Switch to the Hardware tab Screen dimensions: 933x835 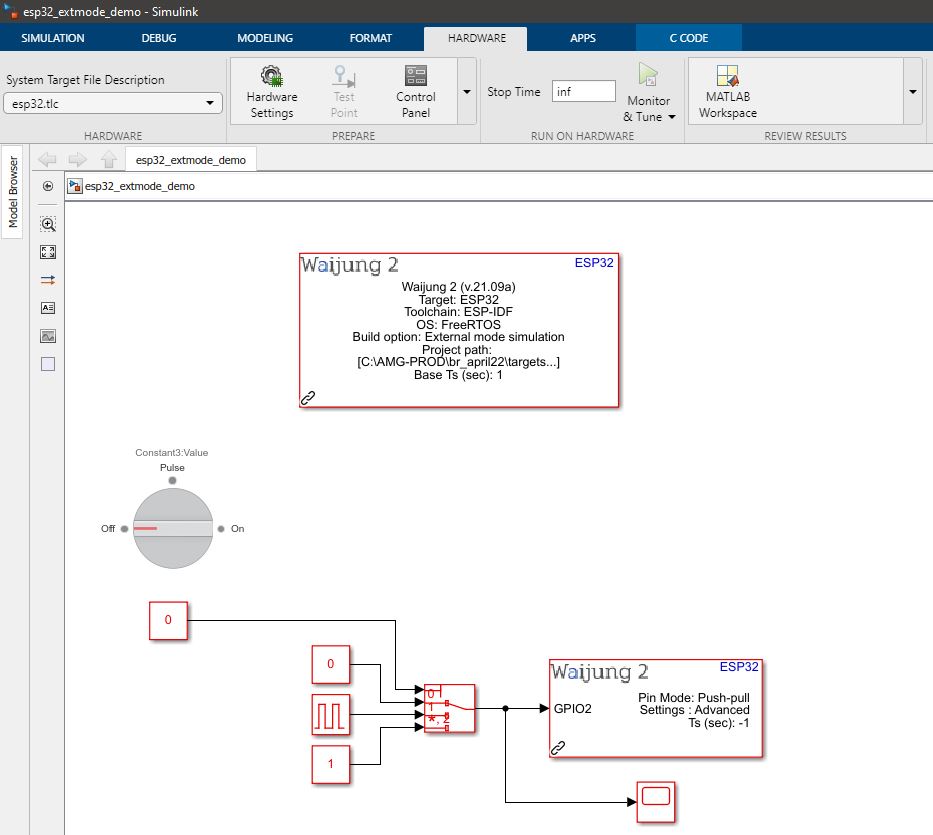point(477,38)
